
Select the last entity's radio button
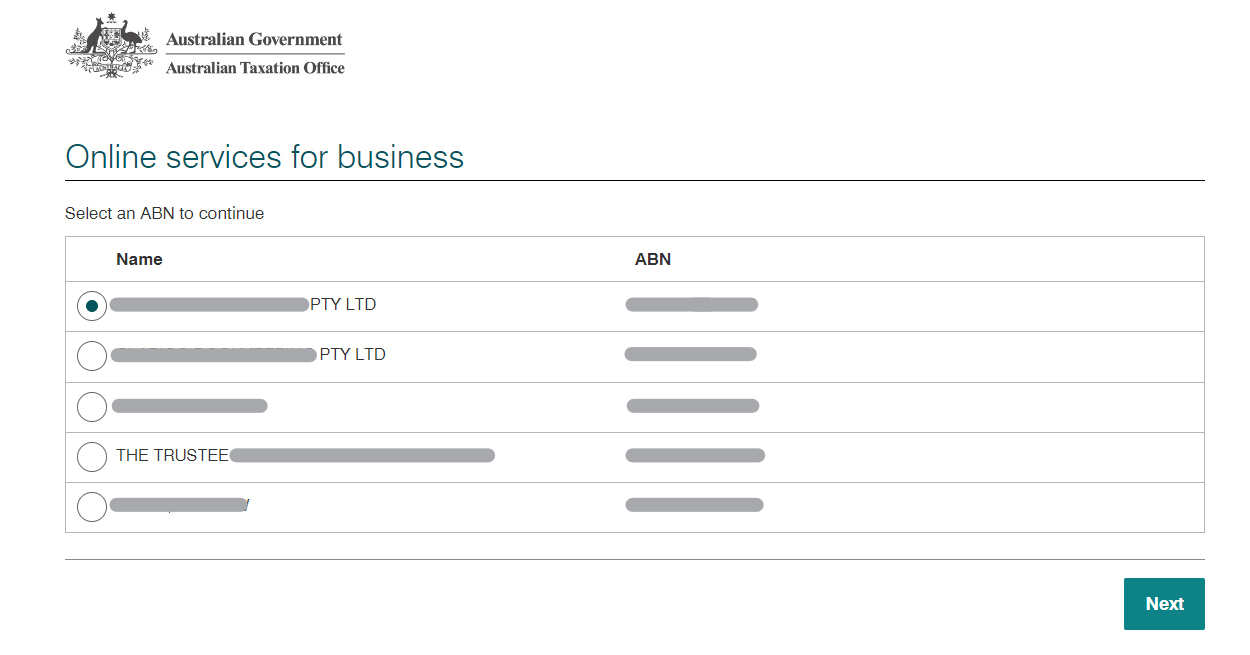click(91, 506)
